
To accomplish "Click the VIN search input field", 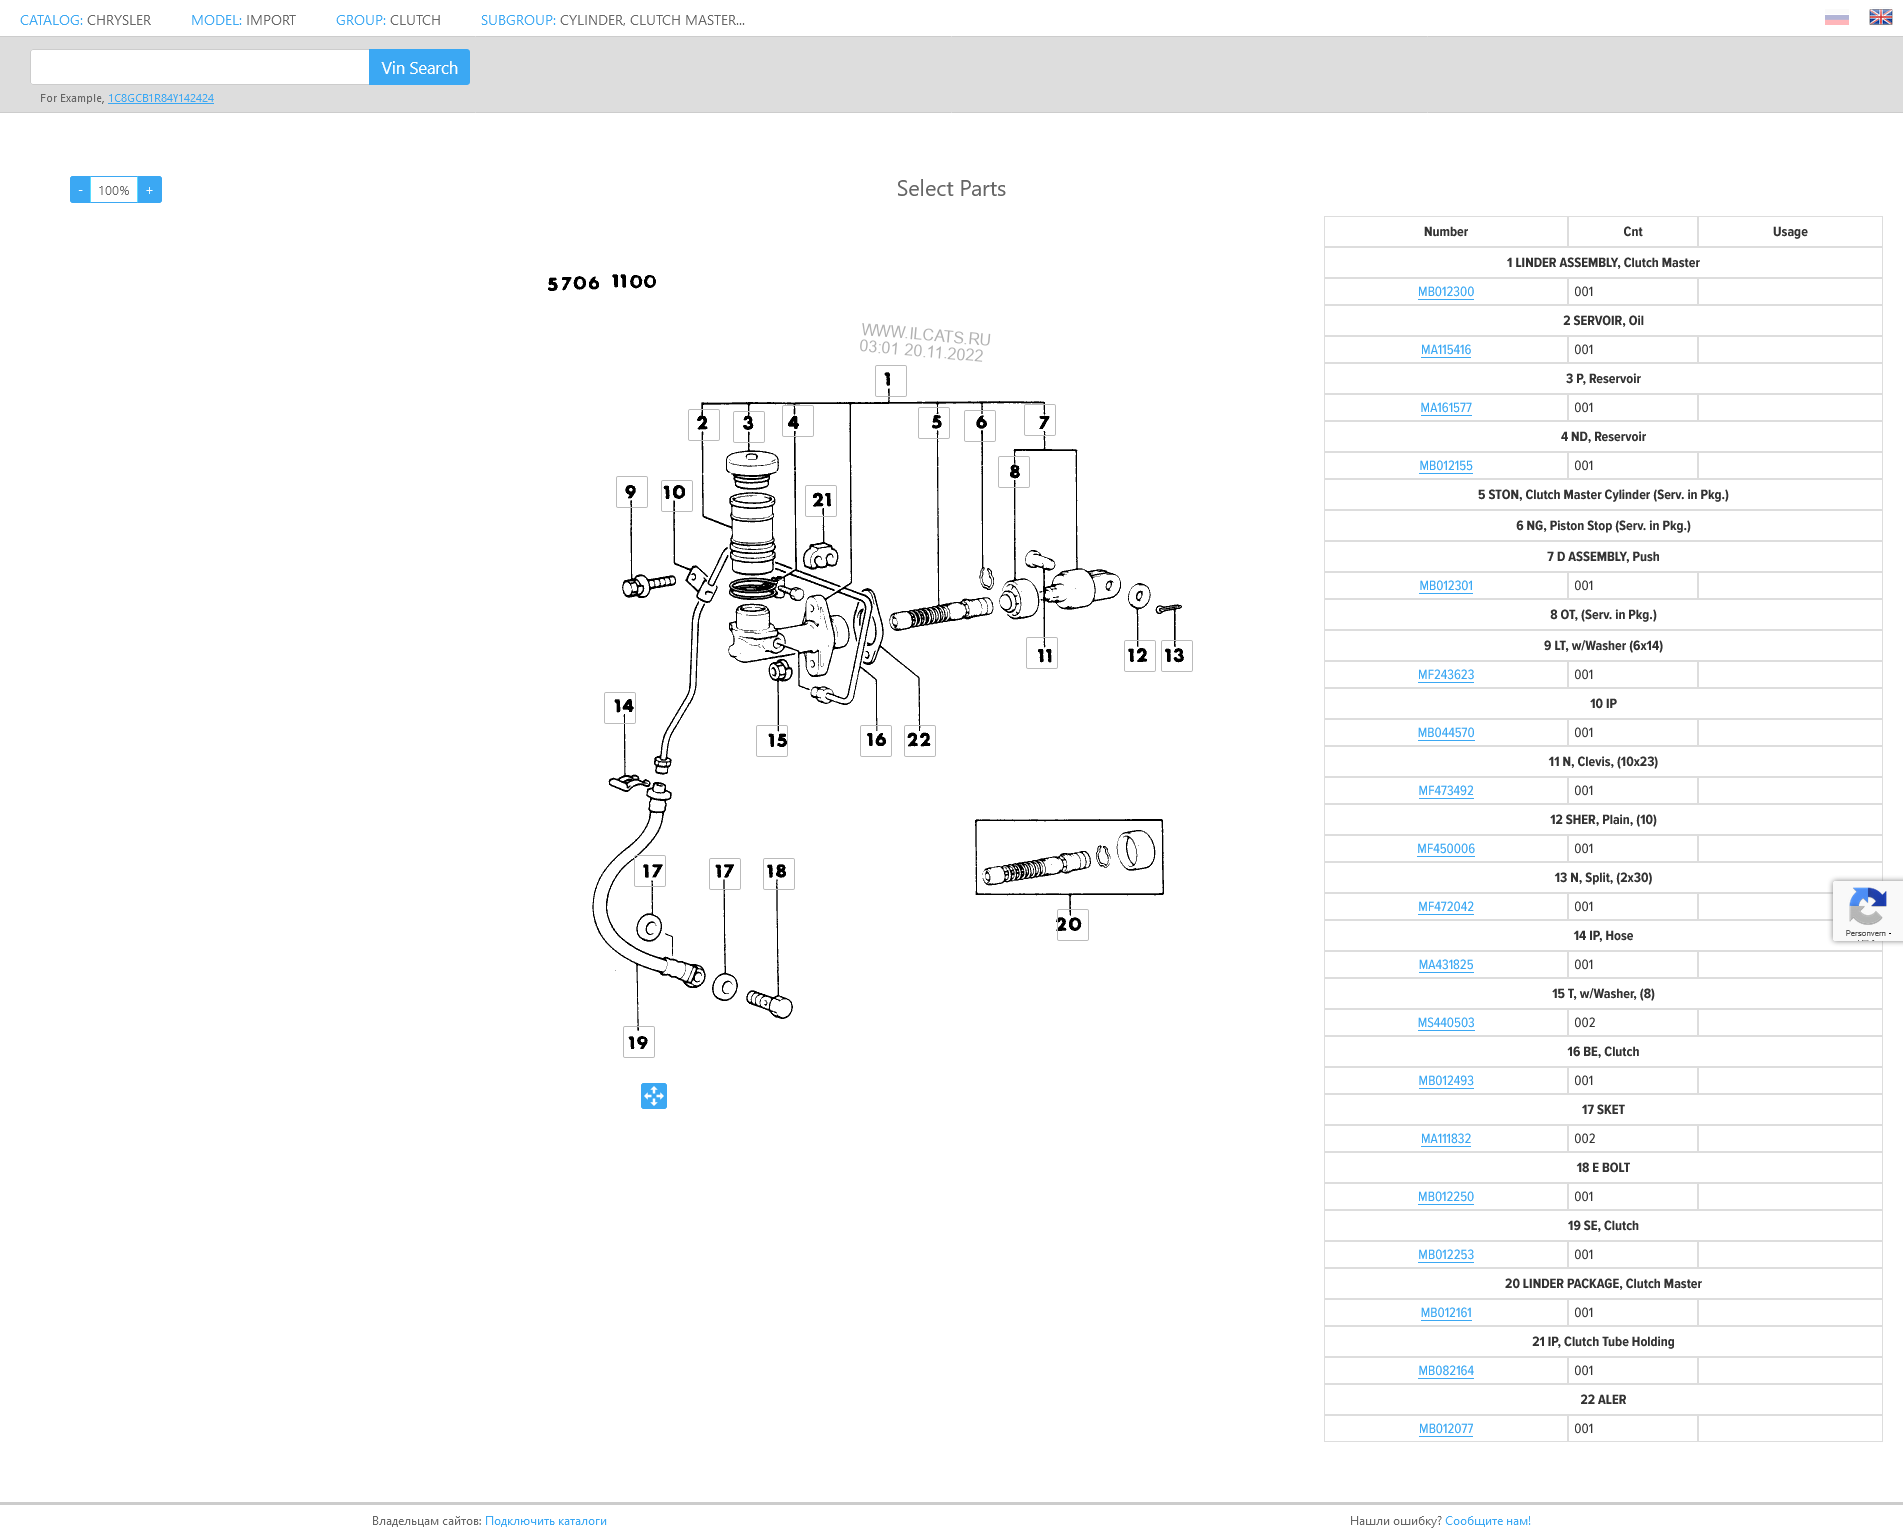I will [200, 67].
